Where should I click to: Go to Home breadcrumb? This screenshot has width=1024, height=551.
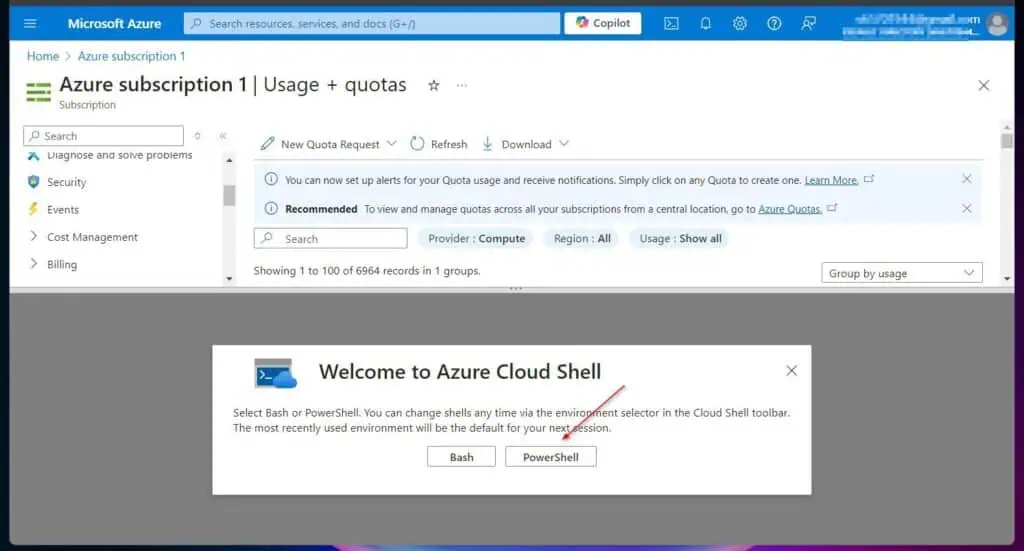pos(42,56)
